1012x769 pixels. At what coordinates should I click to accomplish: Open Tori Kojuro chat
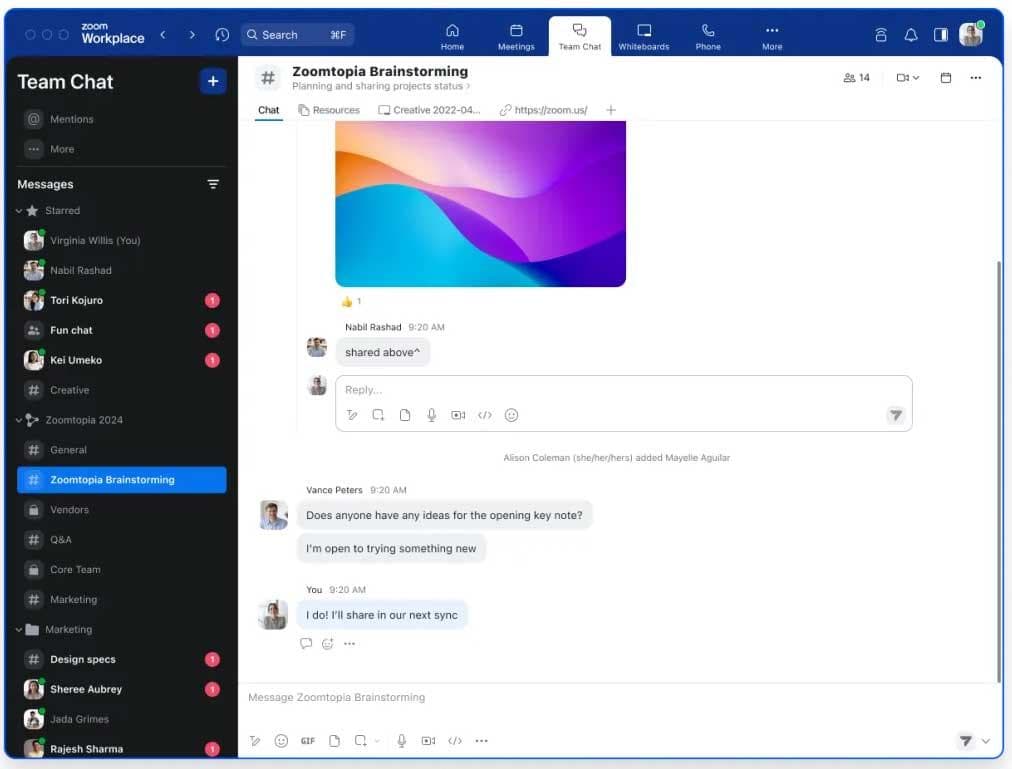pyautogui.click(x=121, y=300)
